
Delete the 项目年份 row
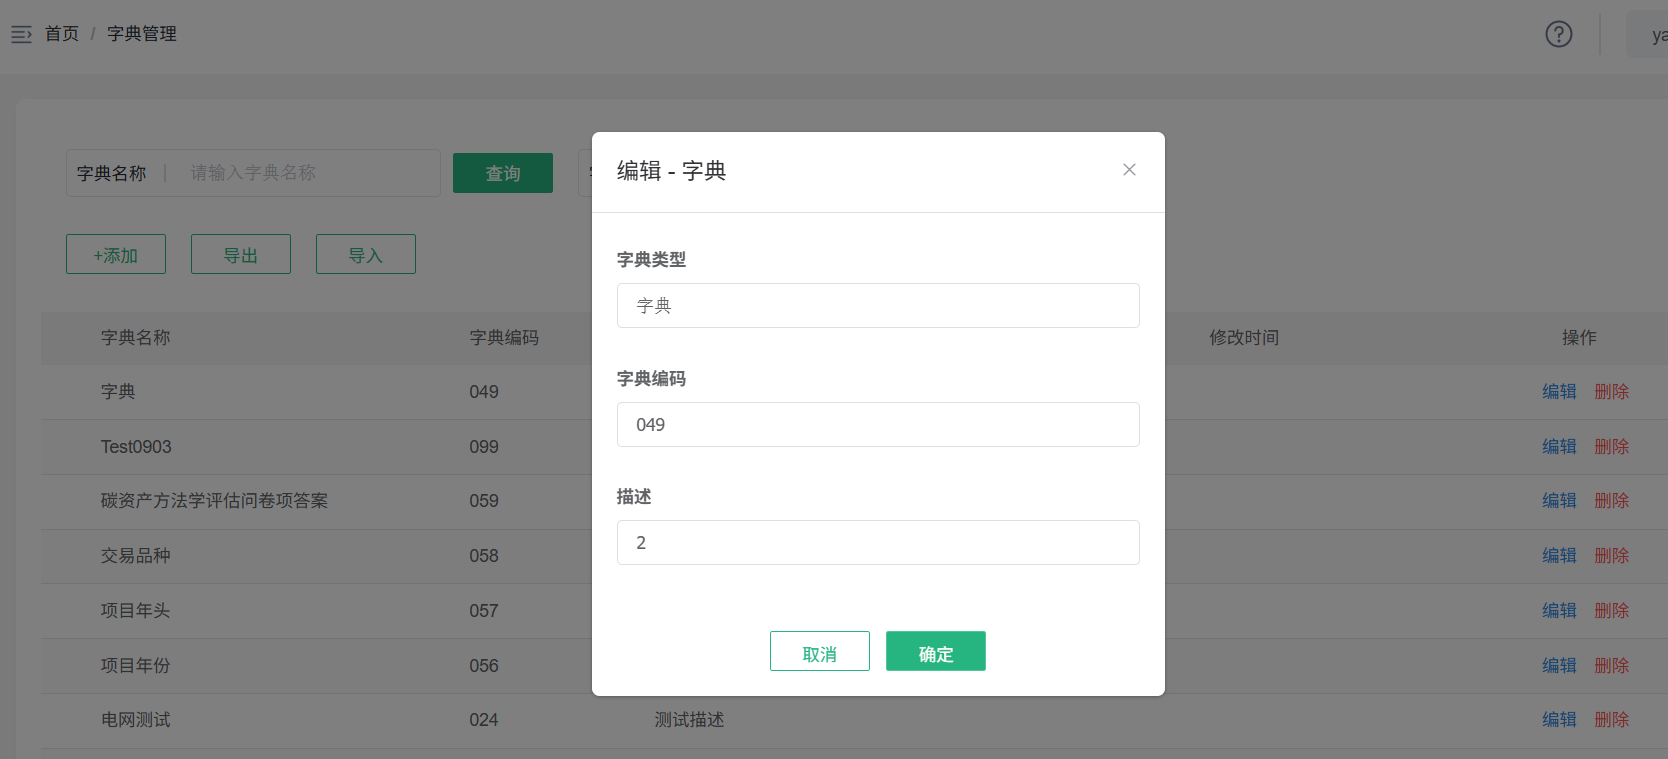point(1612,665)
